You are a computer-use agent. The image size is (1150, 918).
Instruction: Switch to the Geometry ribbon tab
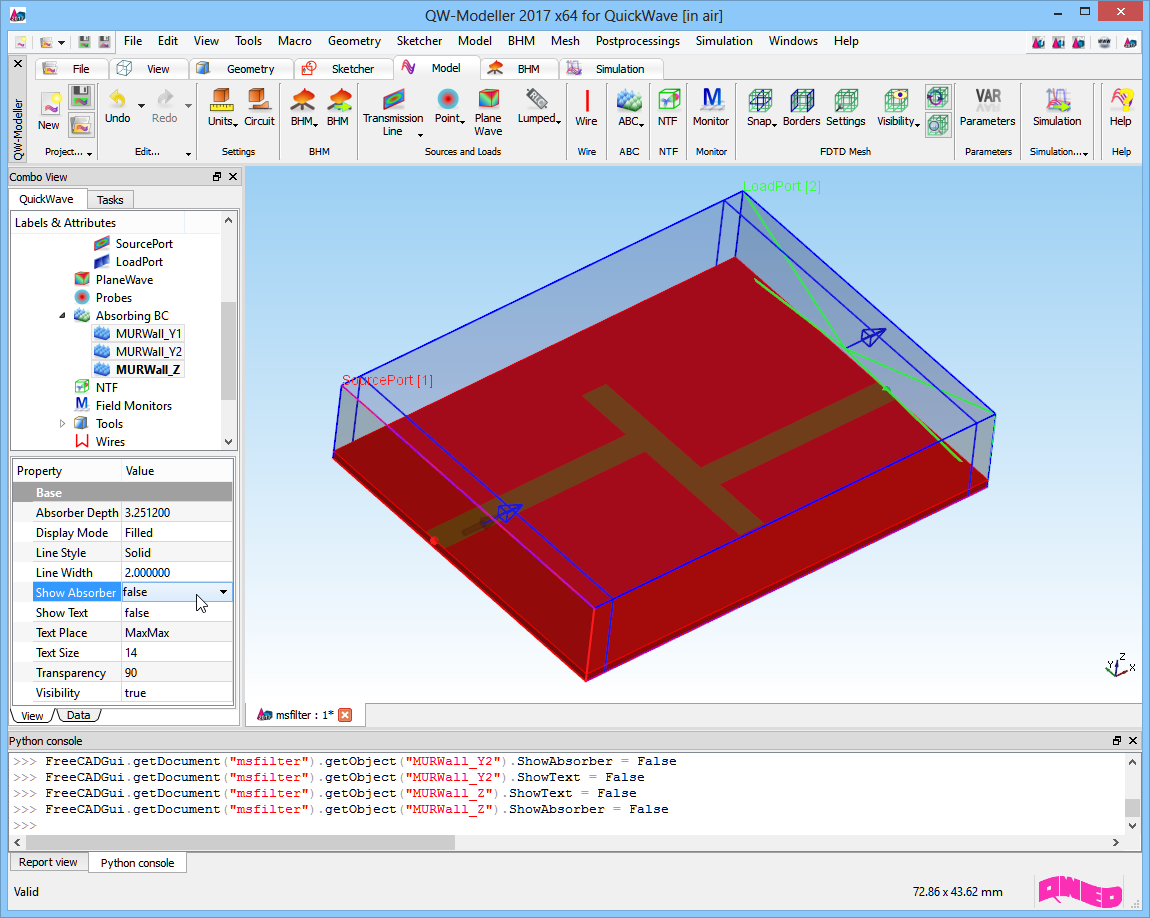pyautogui.click(x=241, y=68)
